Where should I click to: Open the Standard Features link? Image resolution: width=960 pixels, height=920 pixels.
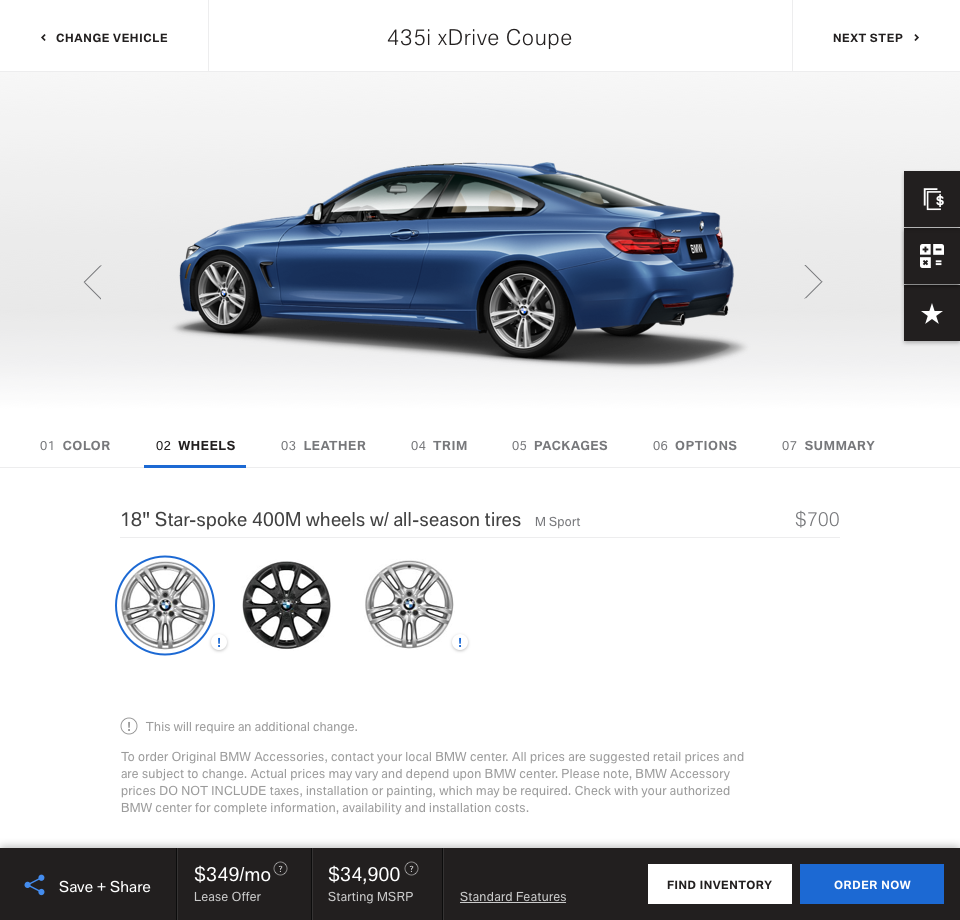[x=513, y=897]
